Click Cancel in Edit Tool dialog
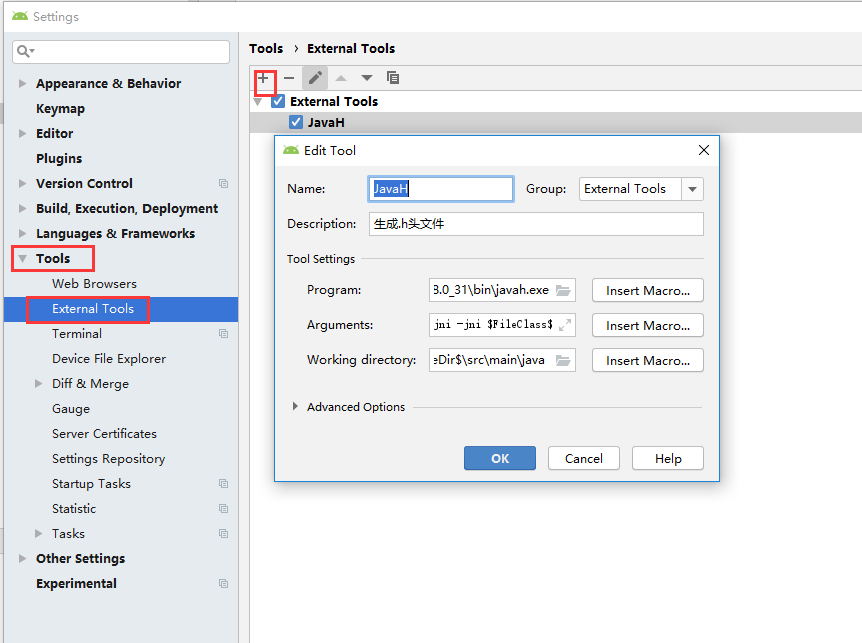The width and height of the screenshot is (862, 643). pos(584,458)
